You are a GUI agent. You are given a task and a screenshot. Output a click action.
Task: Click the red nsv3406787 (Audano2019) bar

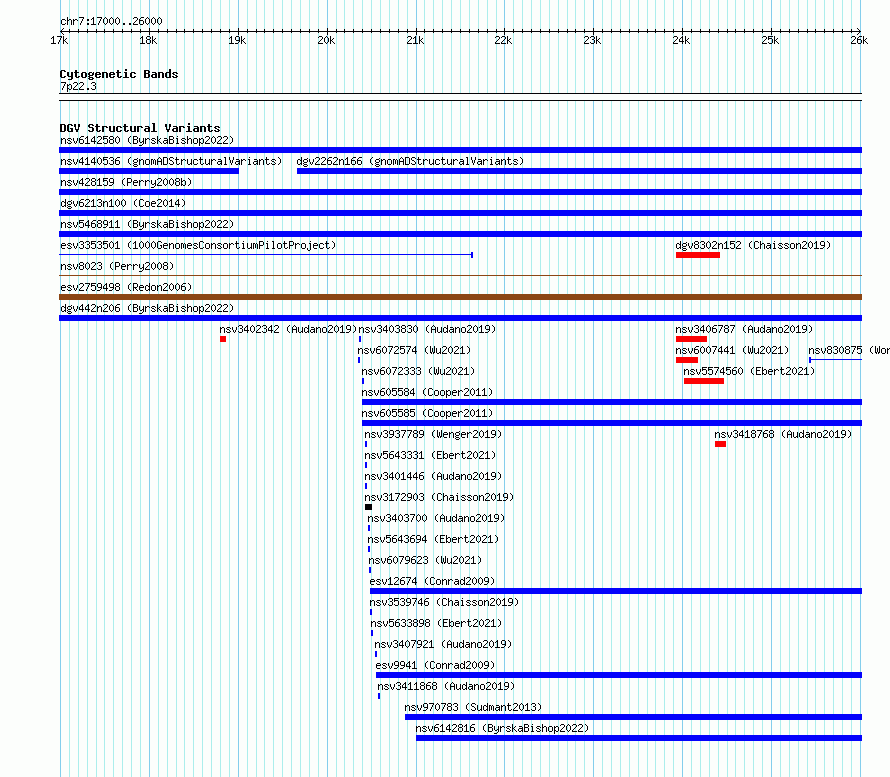coord(691,339)
